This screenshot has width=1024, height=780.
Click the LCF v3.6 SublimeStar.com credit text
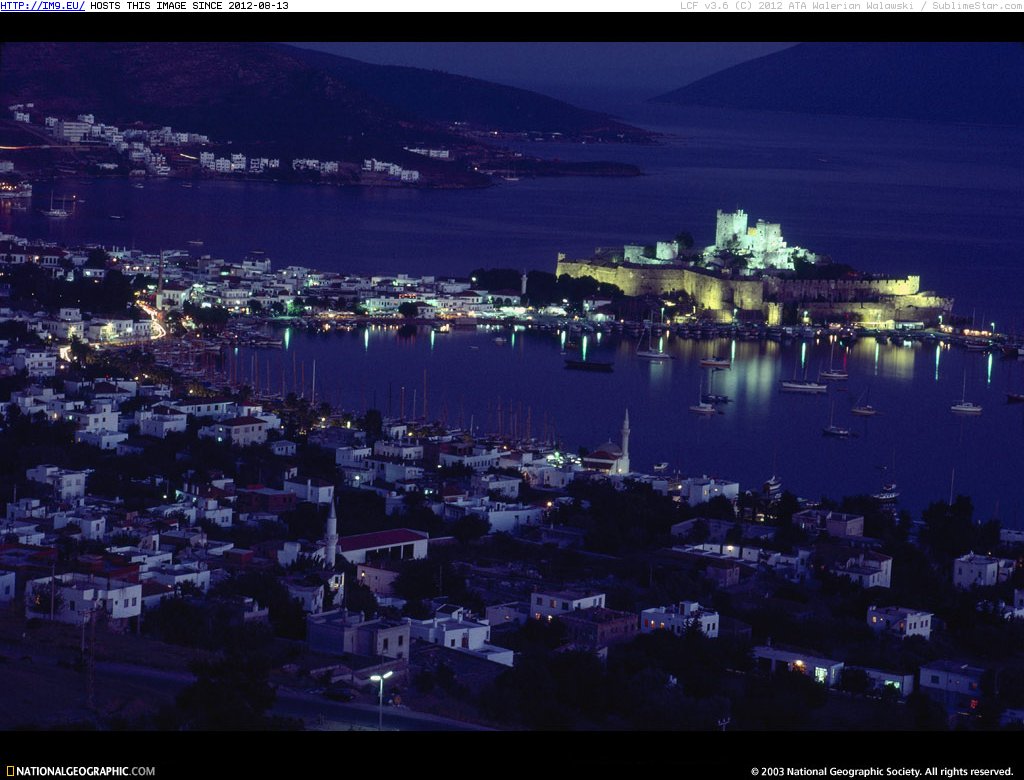point(851,5)
